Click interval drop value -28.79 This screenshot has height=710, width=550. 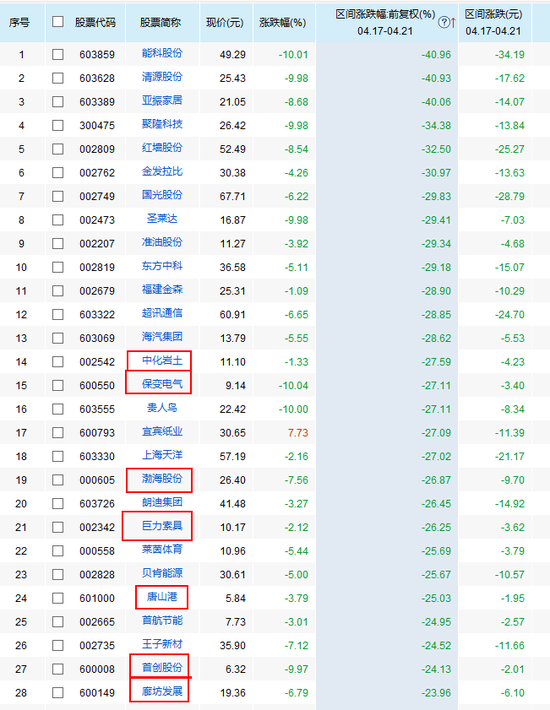[x=510, y=197]
